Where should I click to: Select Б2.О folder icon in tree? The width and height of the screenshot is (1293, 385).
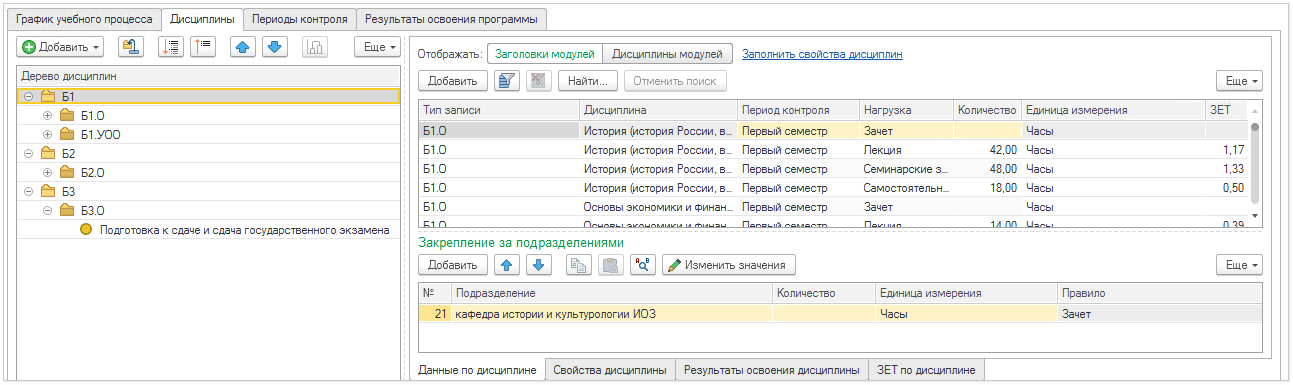(67, 173)
